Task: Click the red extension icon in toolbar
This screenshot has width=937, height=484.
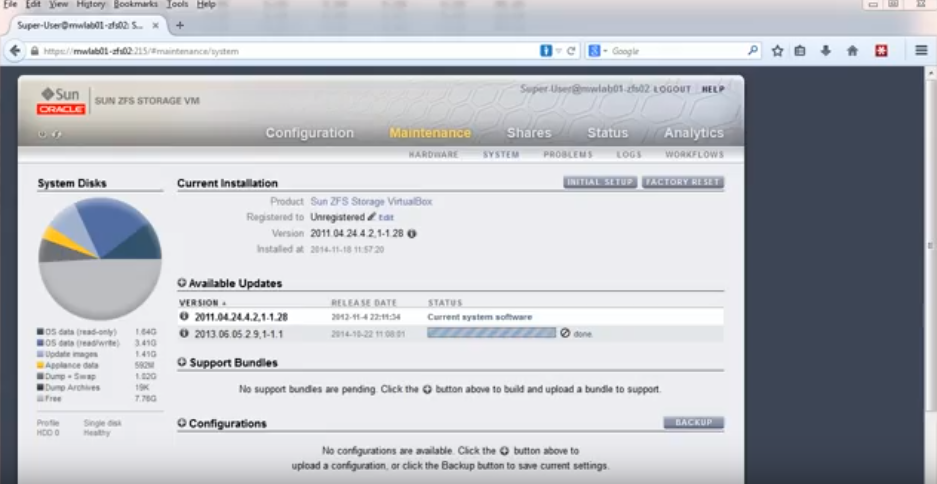Action: click(x=881, y=51)
